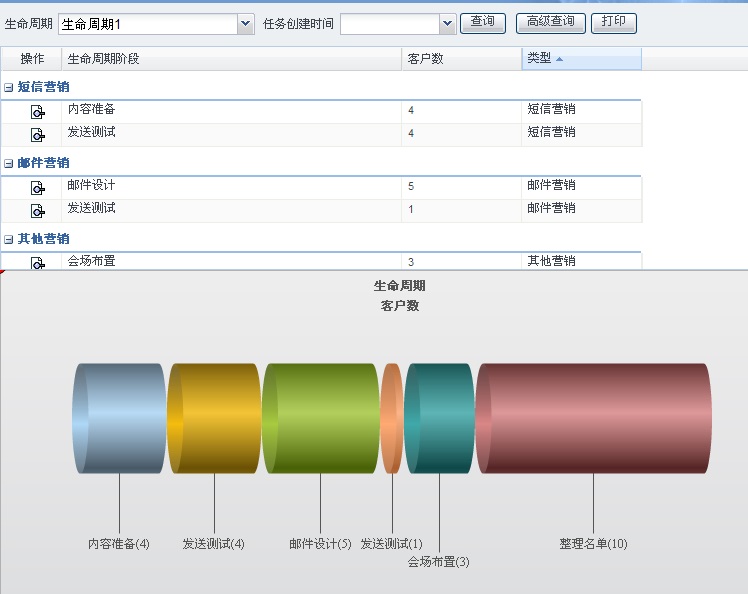Open action icon for 会场布置 row
This screenshot has width=748, height=594.
pyautogui.click(x=38, y=263)
